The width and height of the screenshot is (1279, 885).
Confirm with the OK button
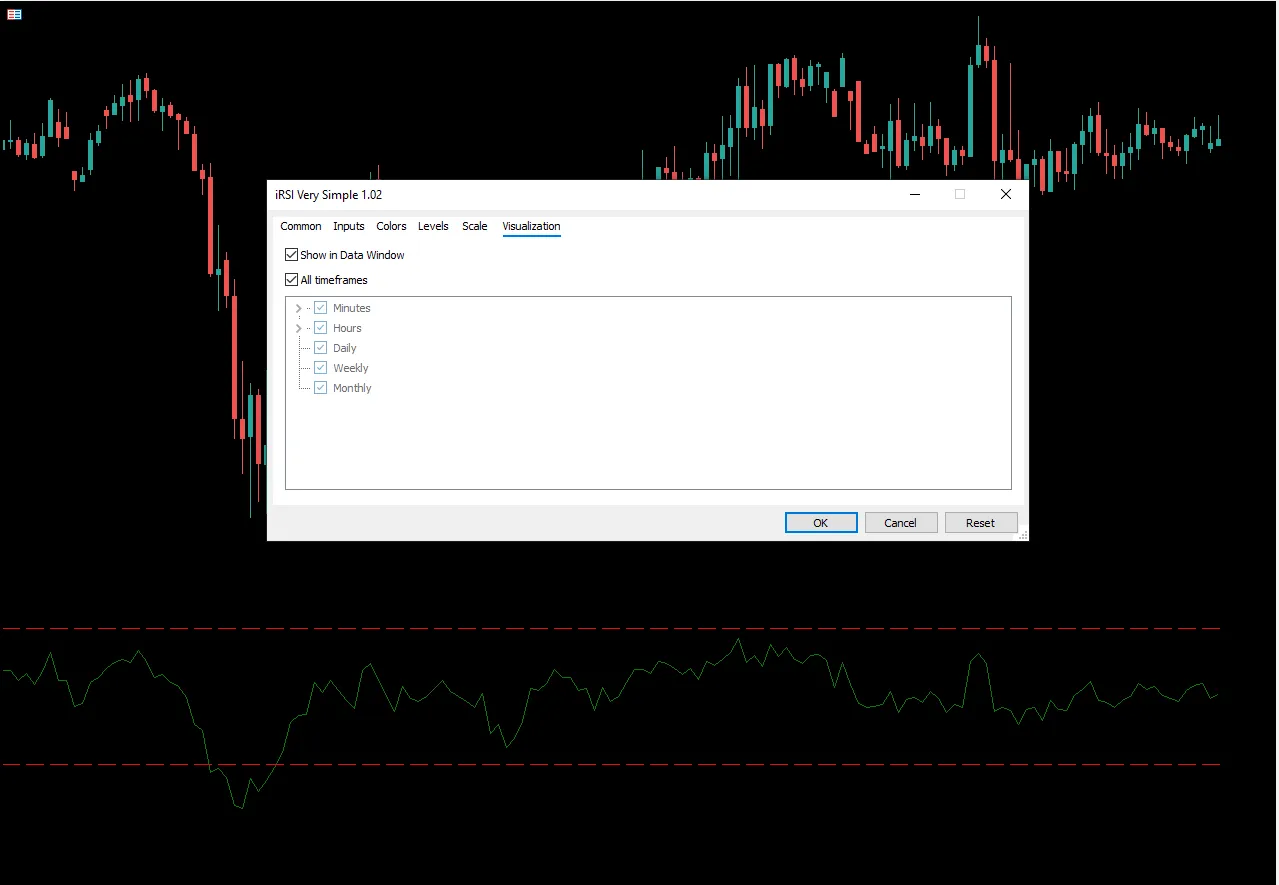tap(821, 523)
